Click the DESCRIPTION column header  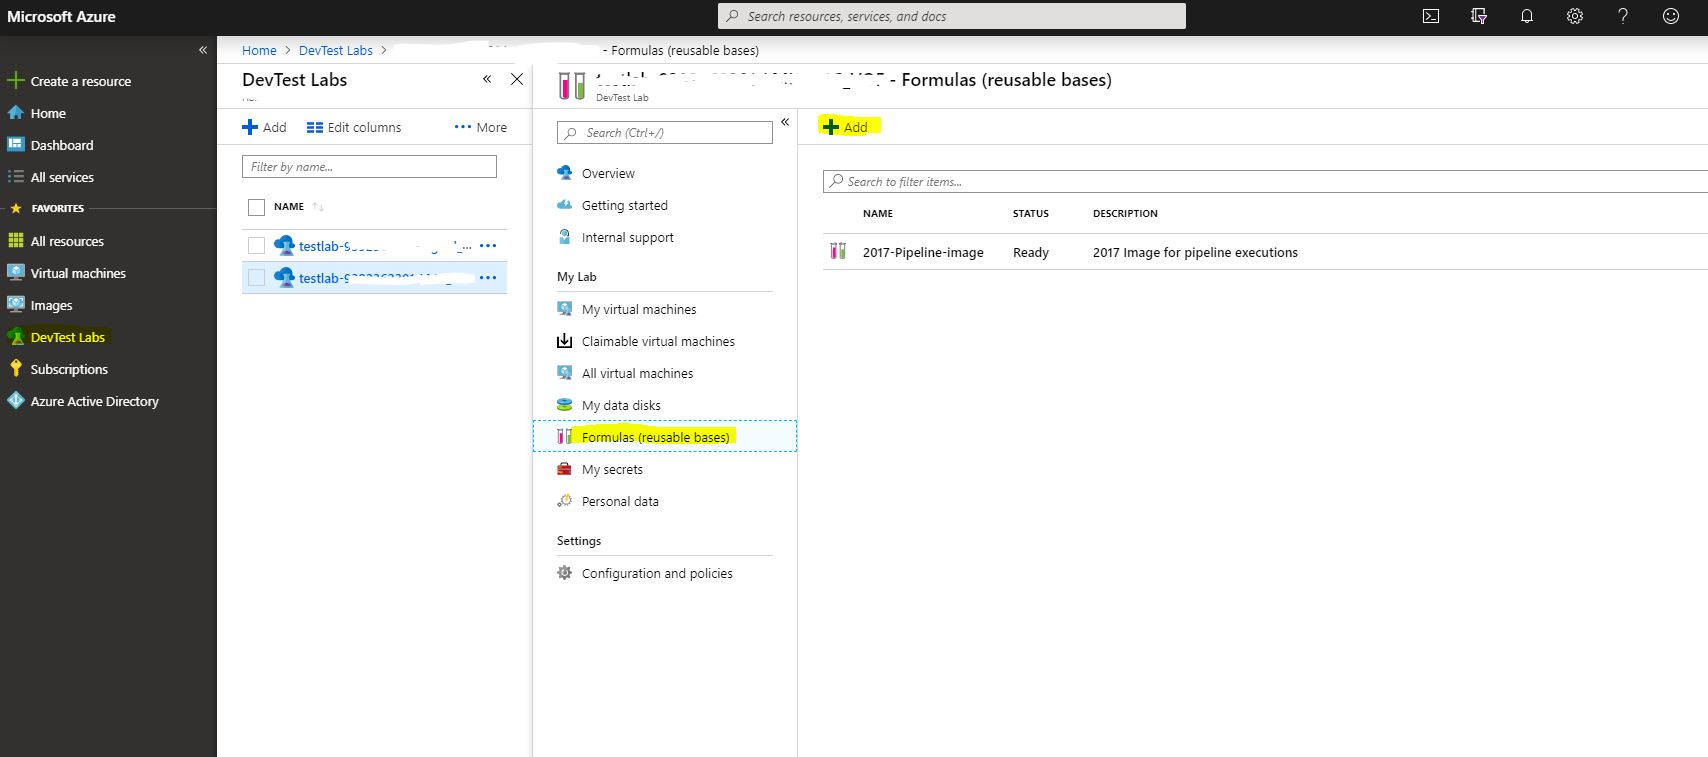coord(1125,213)
